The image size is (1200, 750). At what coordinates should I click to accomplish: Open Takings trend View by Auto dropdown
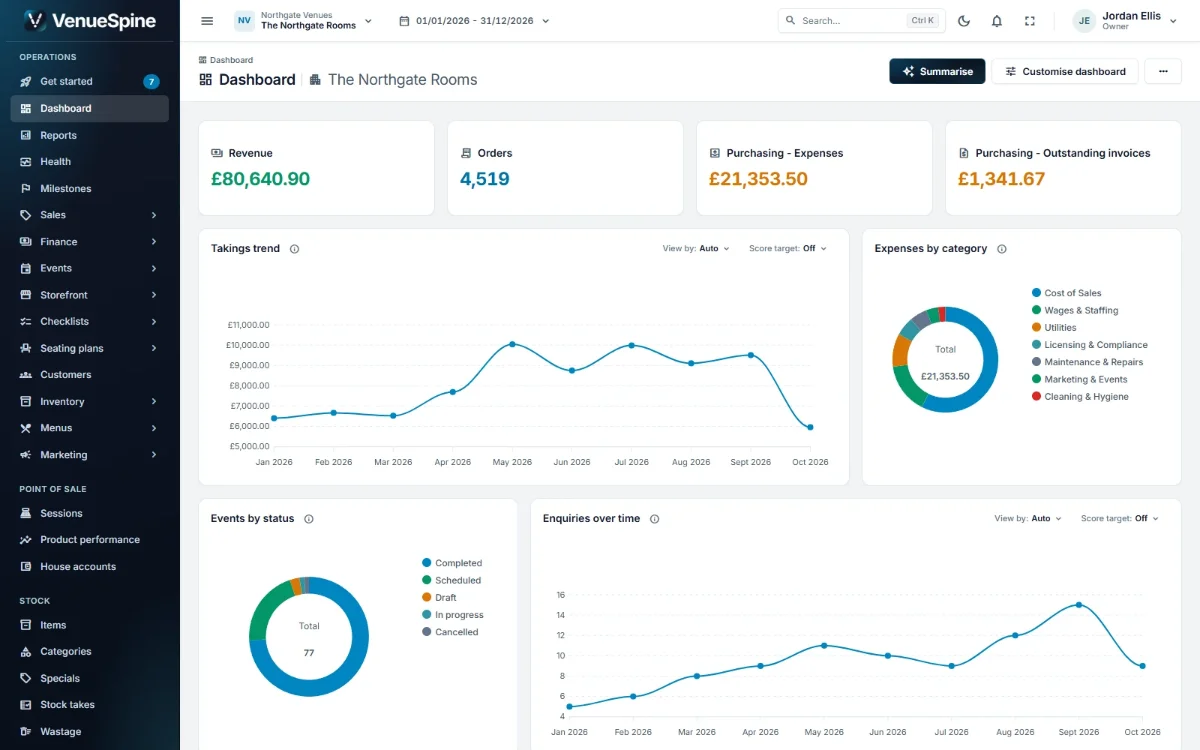click(696, 249)
